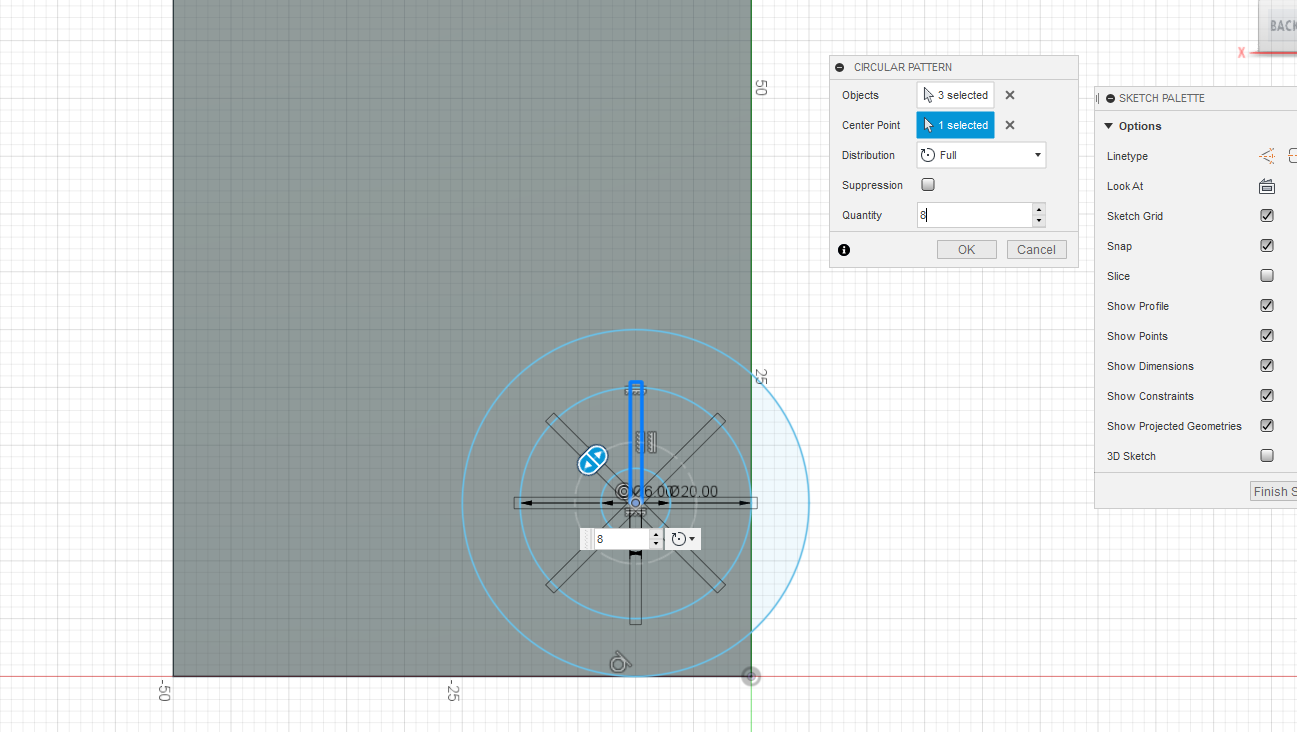Screen dimensions: 1297x732
Task: Click OK in Circular Pattern dialog
Action: [x=966, y=250]
